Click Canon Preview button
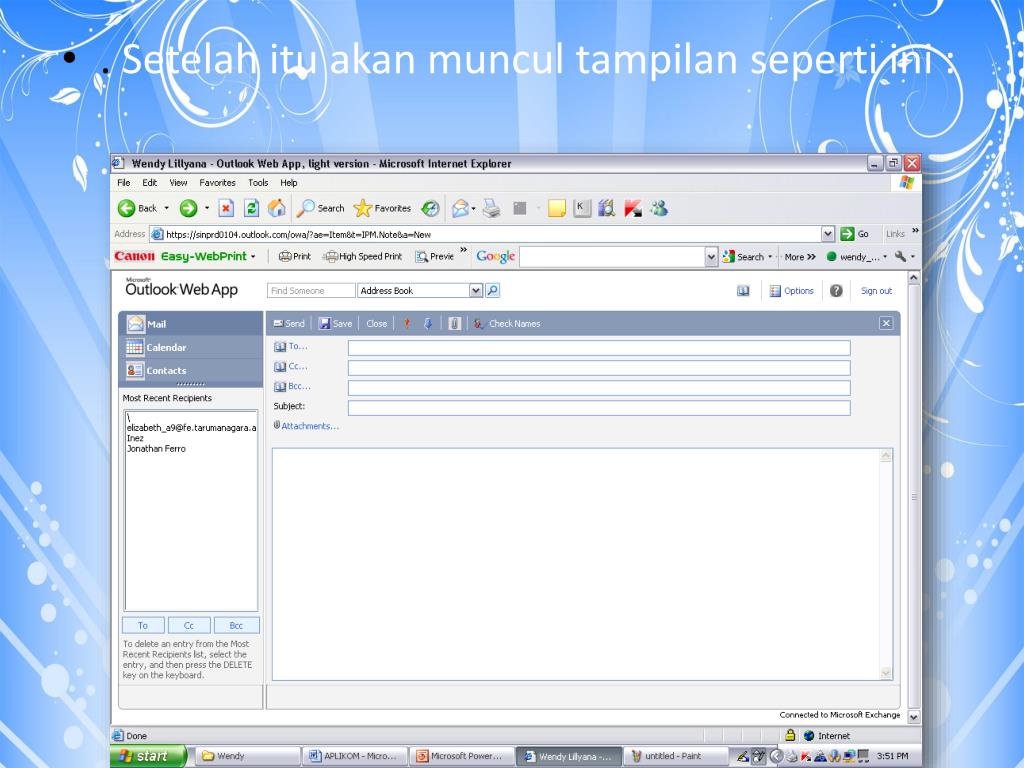 point(435,257)
